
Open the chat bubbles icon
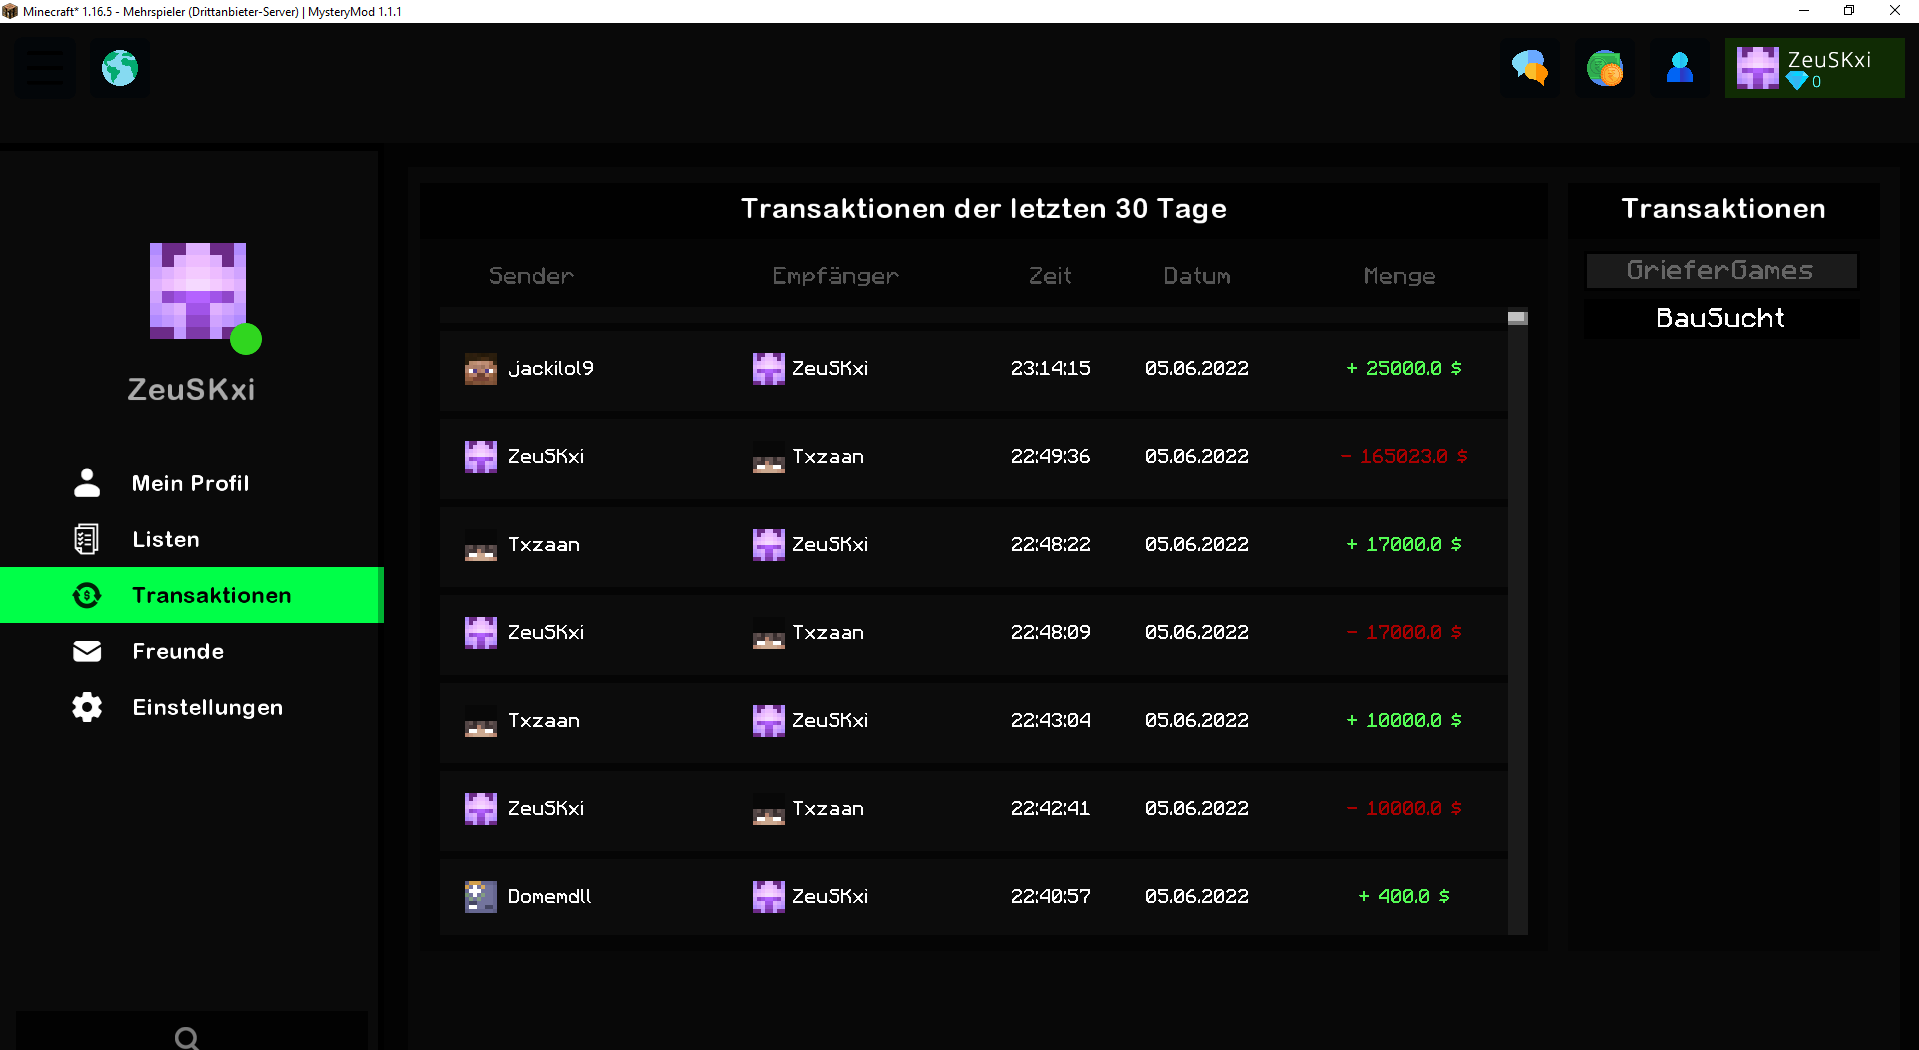(1529, 68)
